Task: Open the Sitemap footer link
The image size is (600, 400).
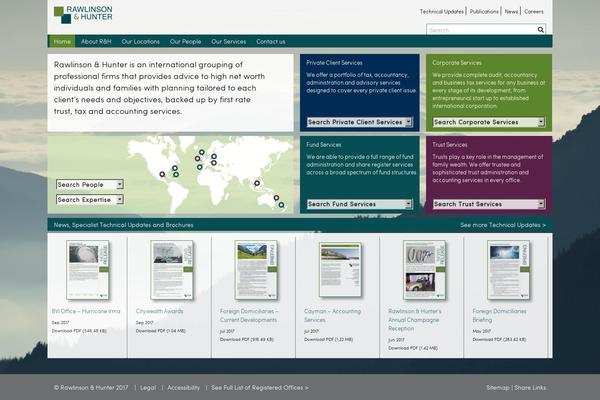Action: (497, 387)
